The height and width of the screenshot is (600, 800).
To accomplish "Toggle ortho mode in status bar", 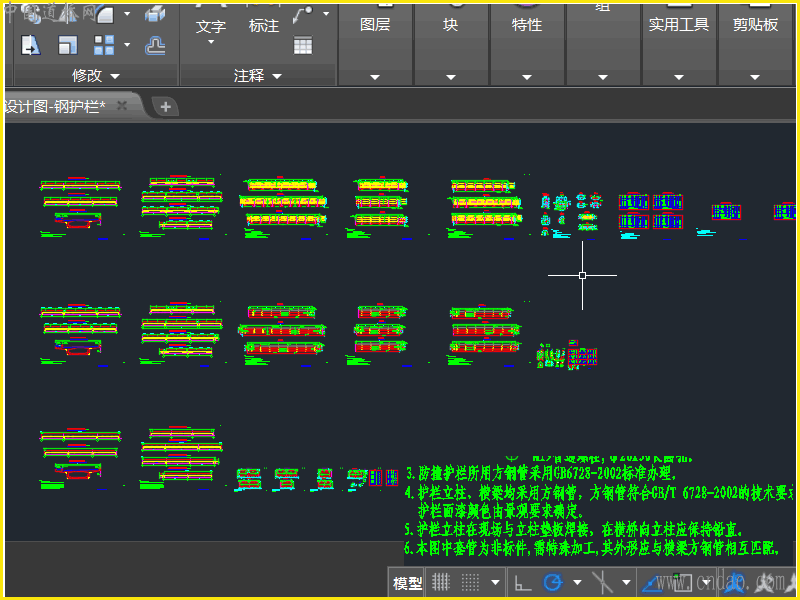I will tap(522, 583).
